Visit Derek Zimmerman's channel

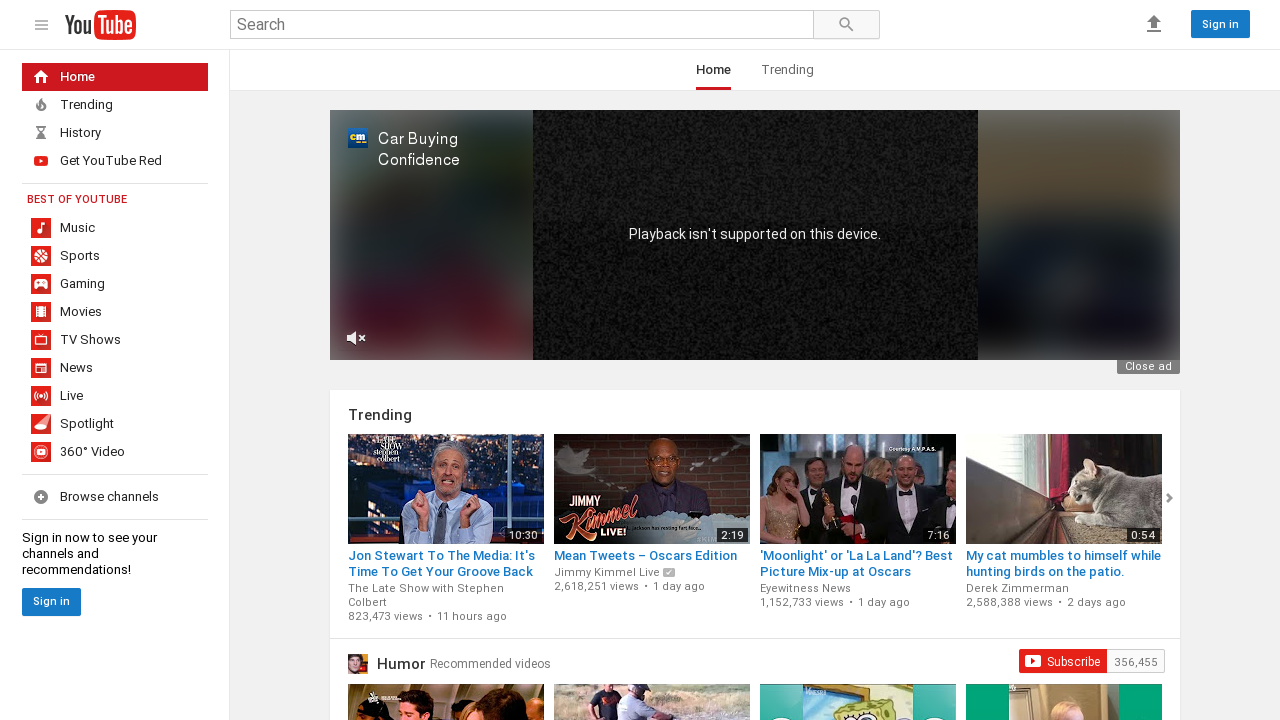[x=1017, y=589]
